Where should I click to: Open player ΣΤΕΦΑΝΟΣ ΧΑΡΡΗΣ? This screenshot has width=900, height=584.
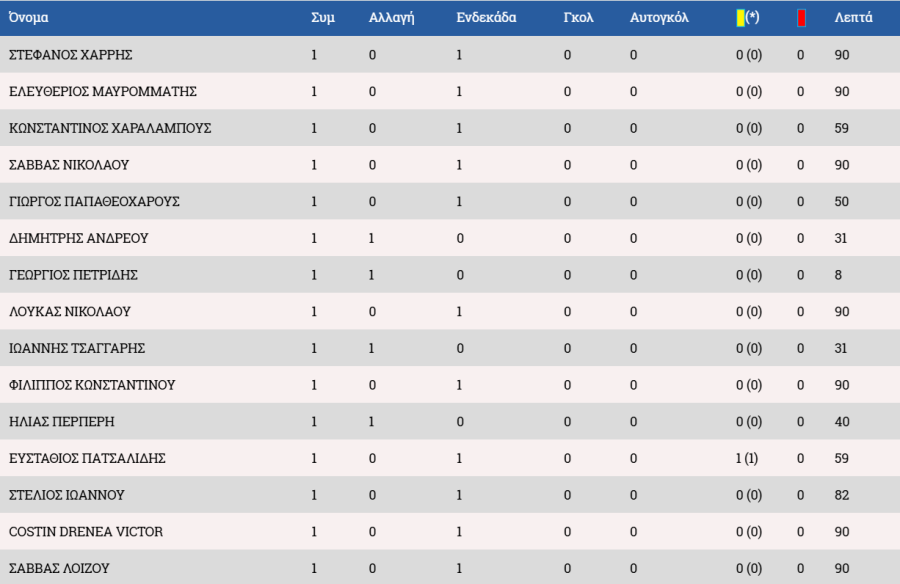click(70, 55)
